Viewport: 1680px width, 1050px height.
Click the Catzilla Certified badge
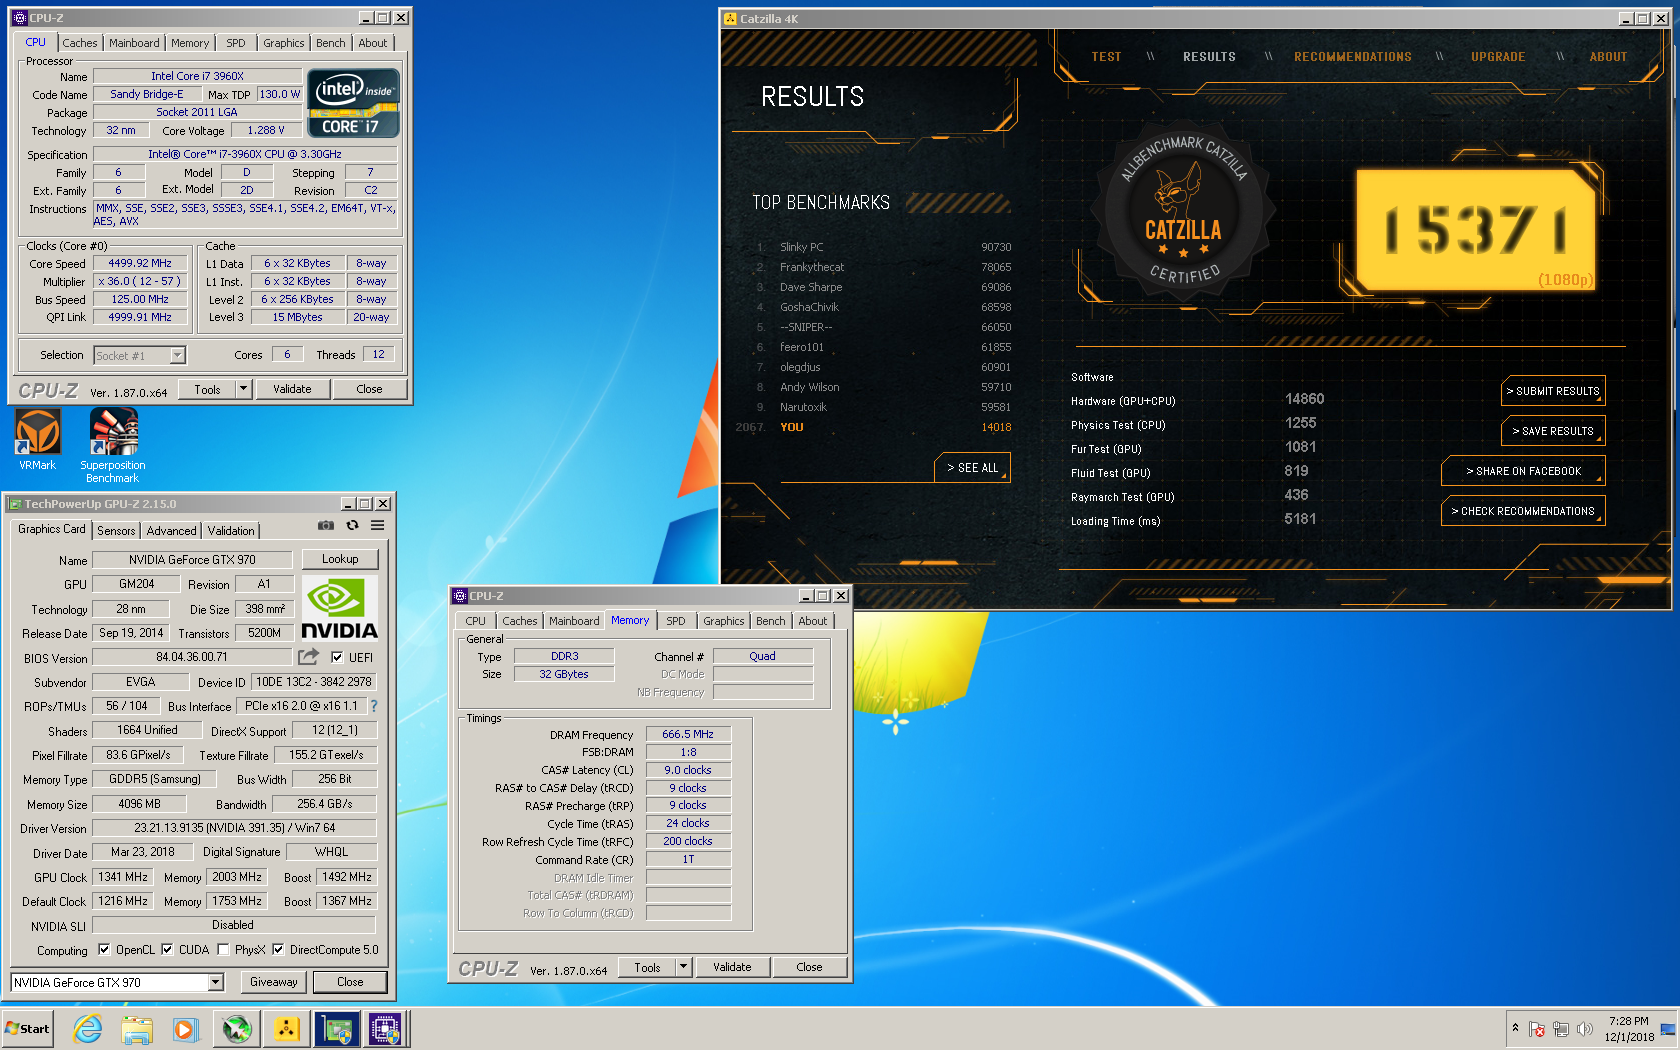[1183, 212]
